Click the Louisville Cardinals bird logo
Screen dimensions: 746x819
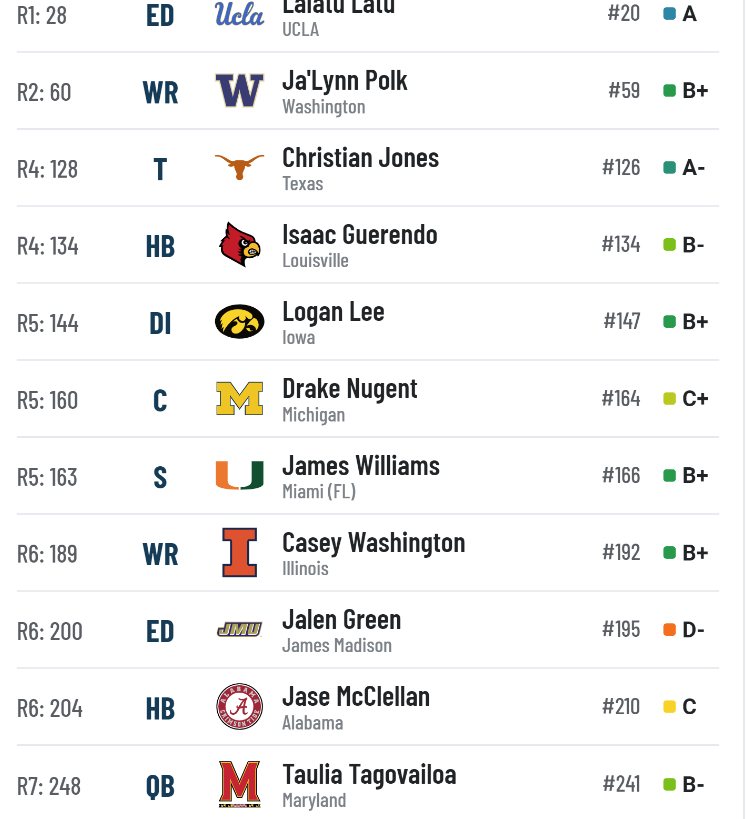coord(239,244)
